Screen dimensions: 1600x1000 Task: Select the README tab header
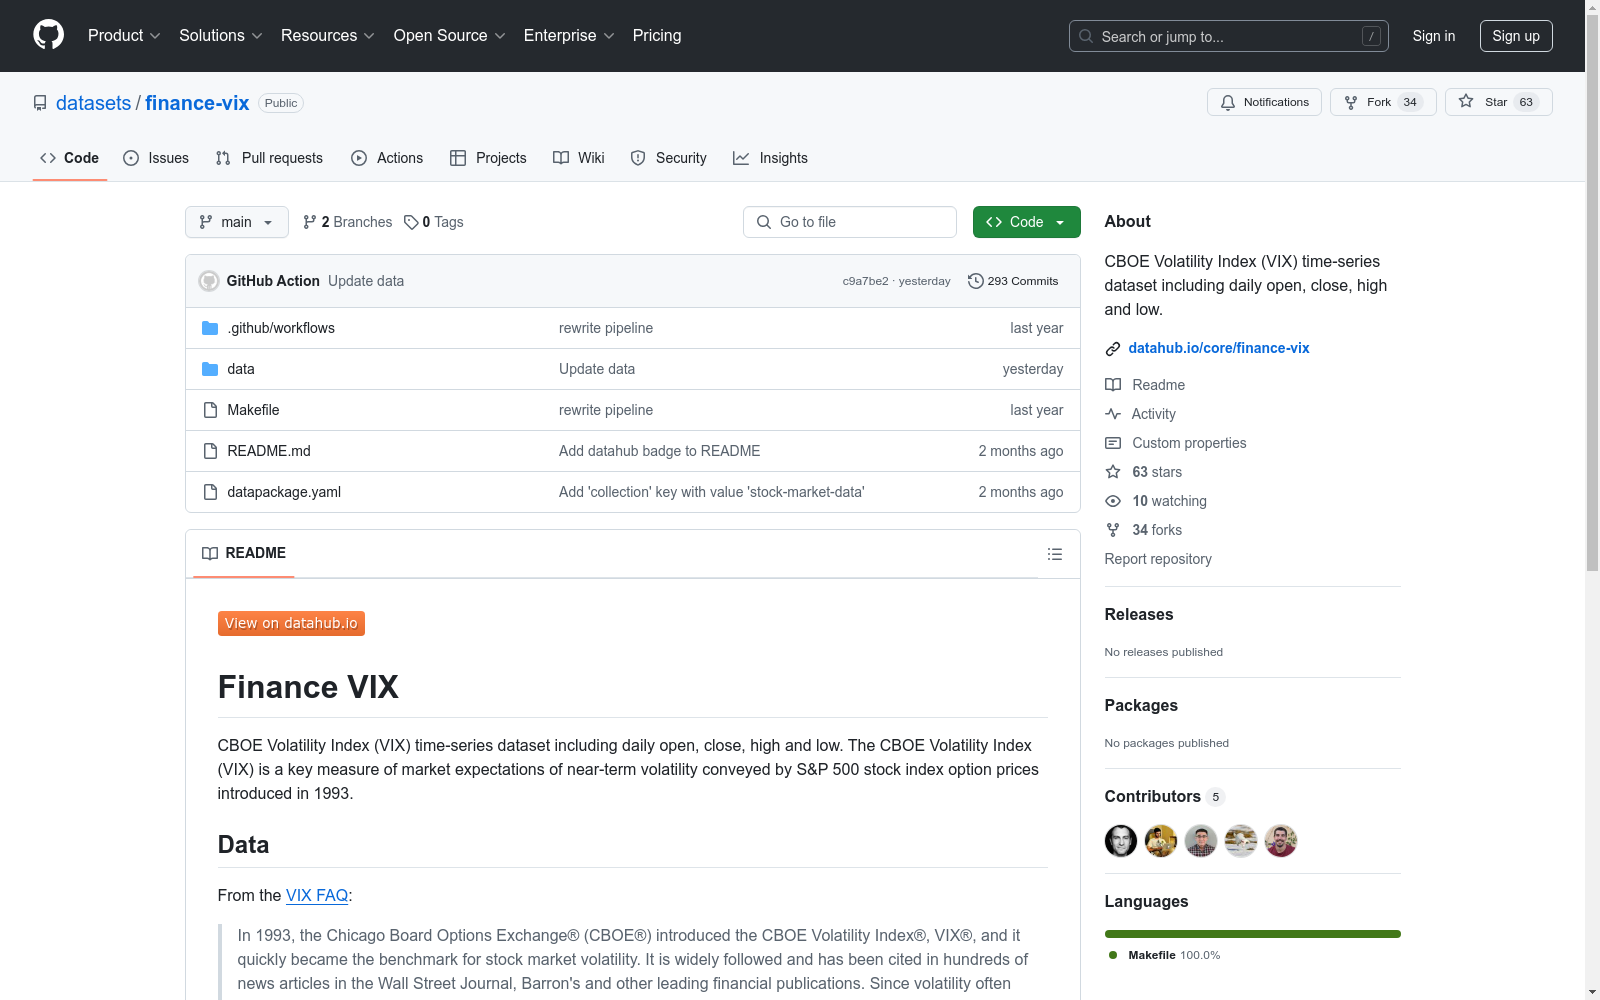pyautogui.click(x=244, y=553)
